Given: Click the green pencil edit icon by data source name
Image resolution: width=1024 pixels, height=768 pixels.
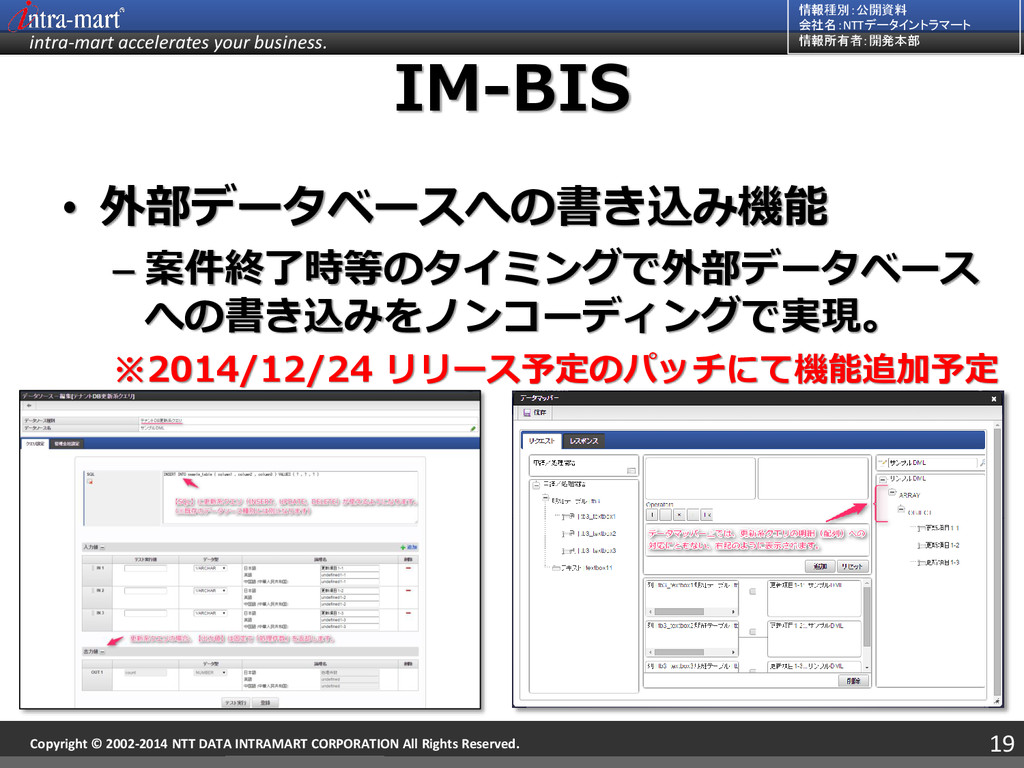Looking at the screenshot, I should click(473, 428).
